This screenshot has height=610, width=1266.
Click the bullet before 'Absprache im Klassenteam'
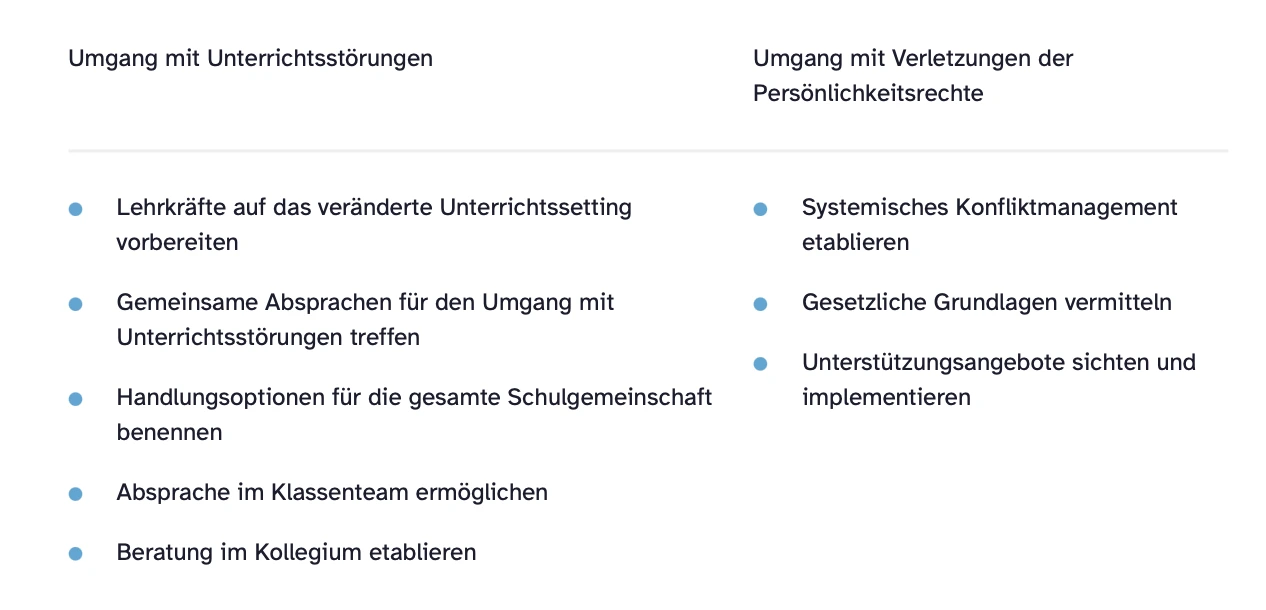click(75, 494)
